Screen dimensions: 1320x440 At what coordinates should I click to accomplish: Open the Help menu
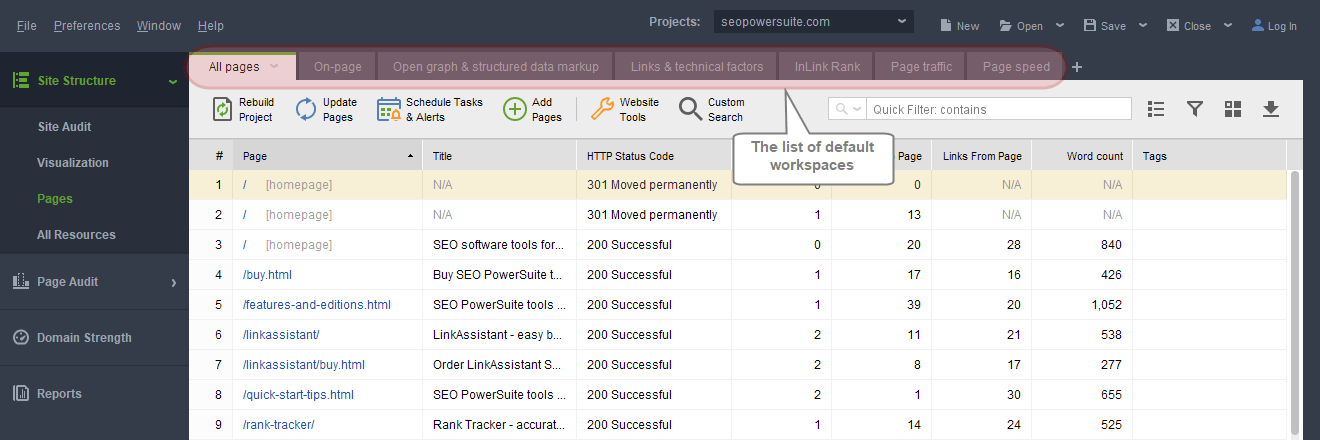(x=211, y=26)
